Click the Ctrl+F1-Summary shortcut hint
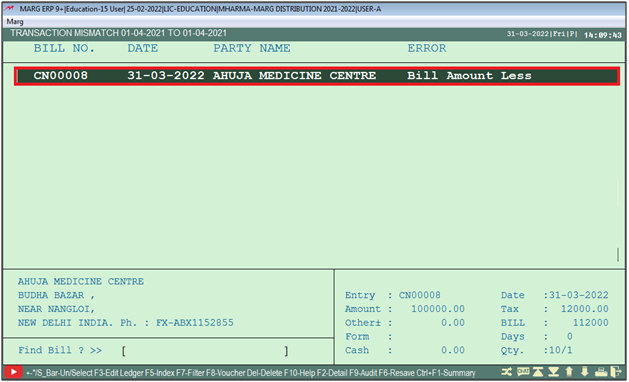The width and height of the screenshot is (629, 382). pos(446,373)
